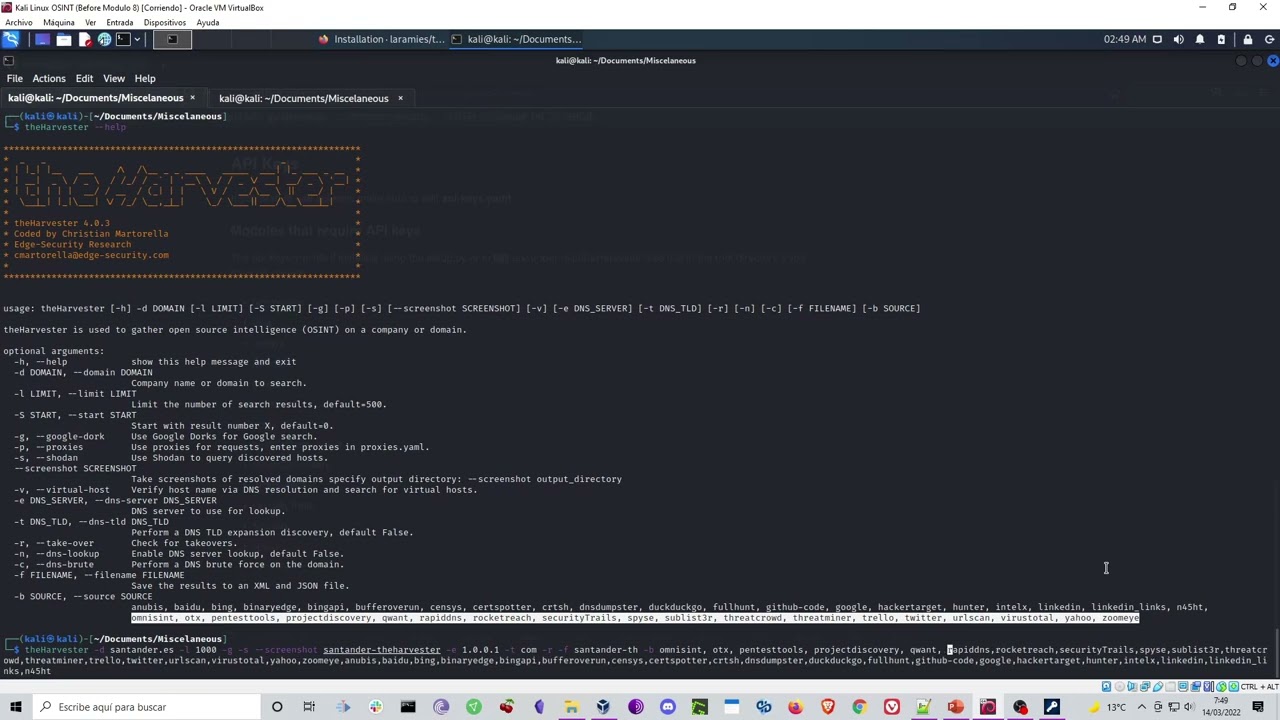1280x720 pixels.
Task: Click the '-d DOMAIN, --domain DOMAIN' option line
Action: [x=83, y=372]
